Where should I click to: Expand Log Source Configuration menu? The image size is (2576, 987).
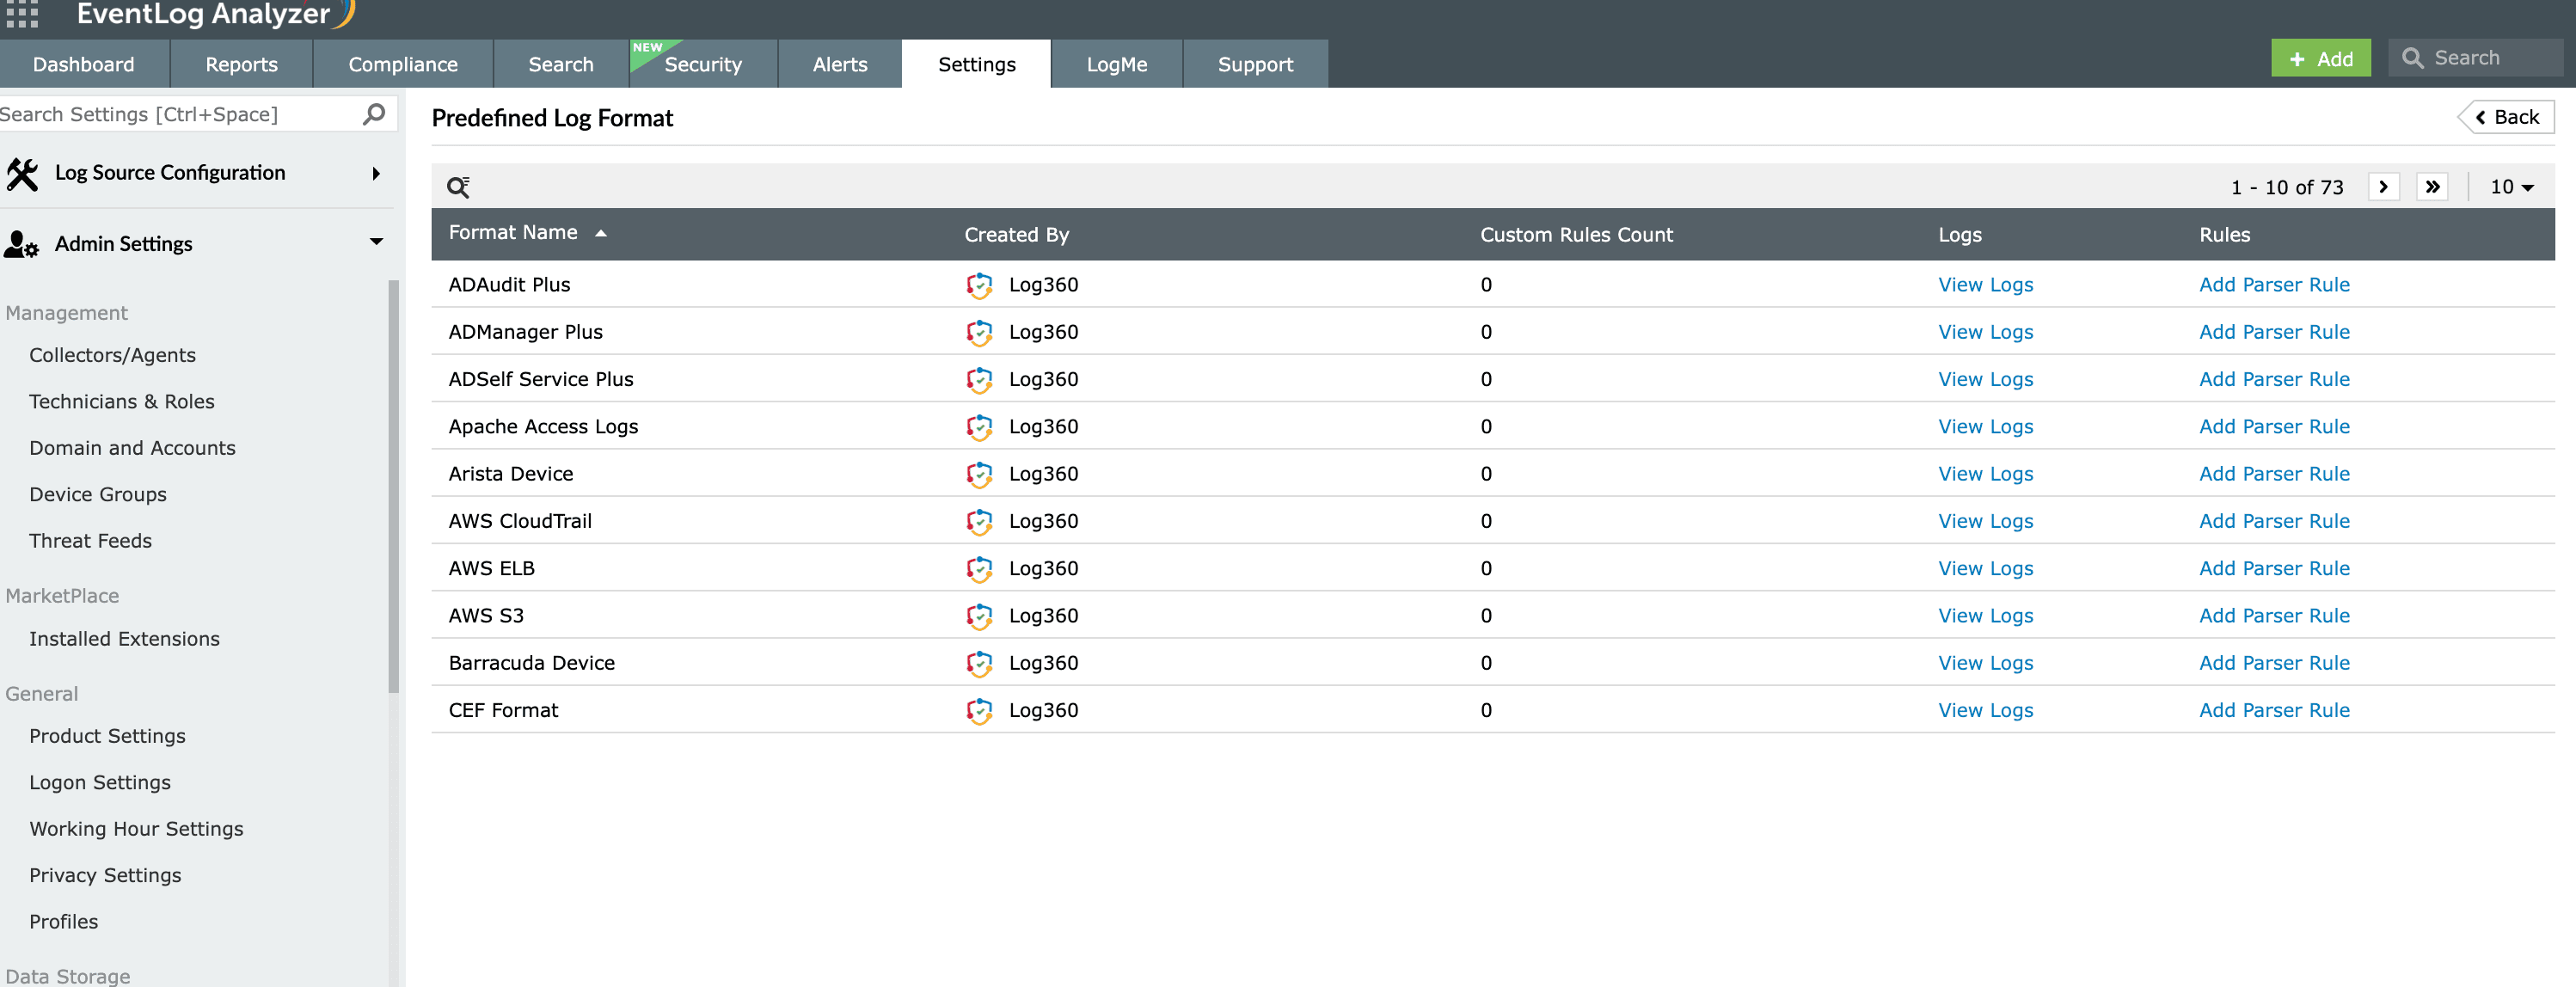click(x=376, y=174)
